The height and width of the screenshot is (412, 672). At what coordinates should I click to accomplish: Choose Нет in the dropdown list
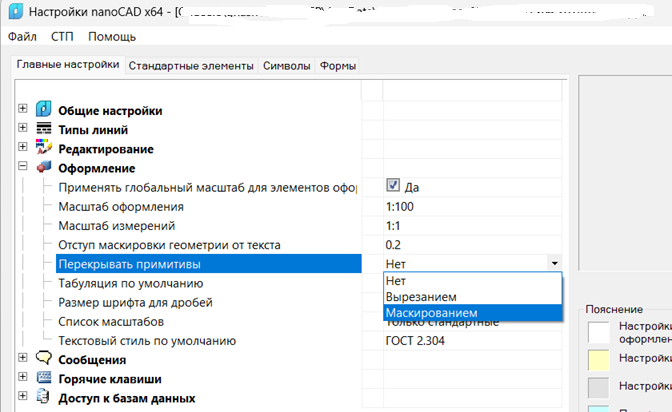(x=473, y=281)
